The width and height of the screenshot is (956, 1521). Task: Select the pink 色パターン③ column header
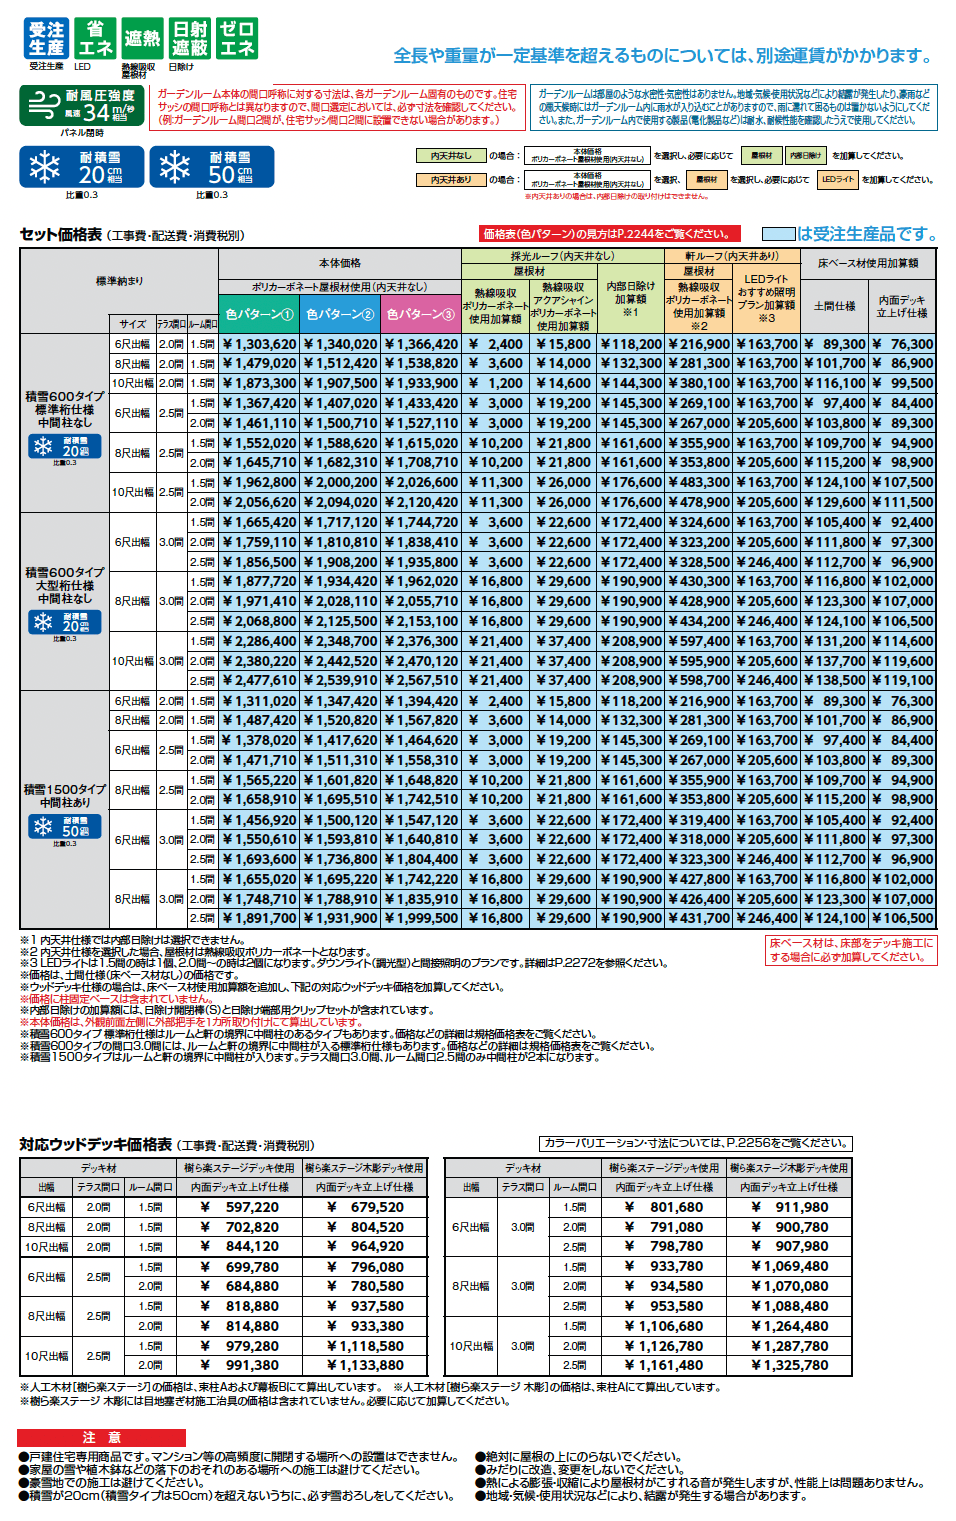point(420,314)
